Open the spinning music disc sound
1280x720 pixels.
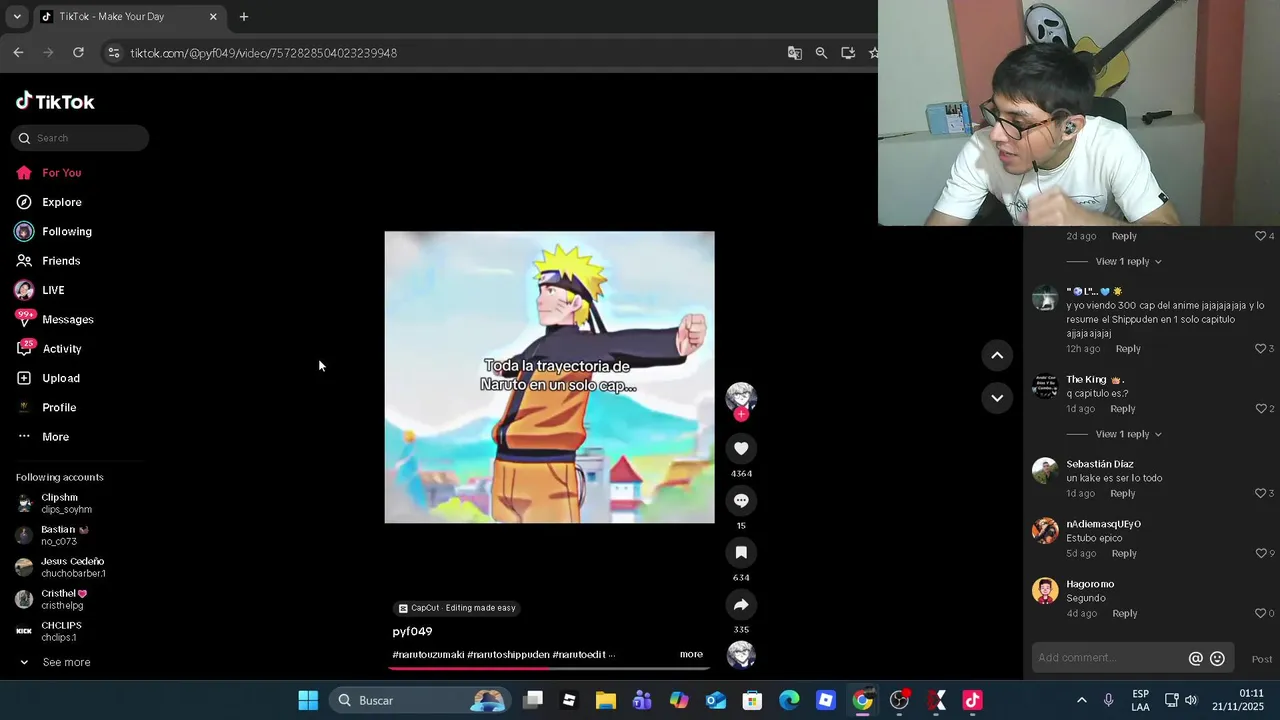(741, 654)
